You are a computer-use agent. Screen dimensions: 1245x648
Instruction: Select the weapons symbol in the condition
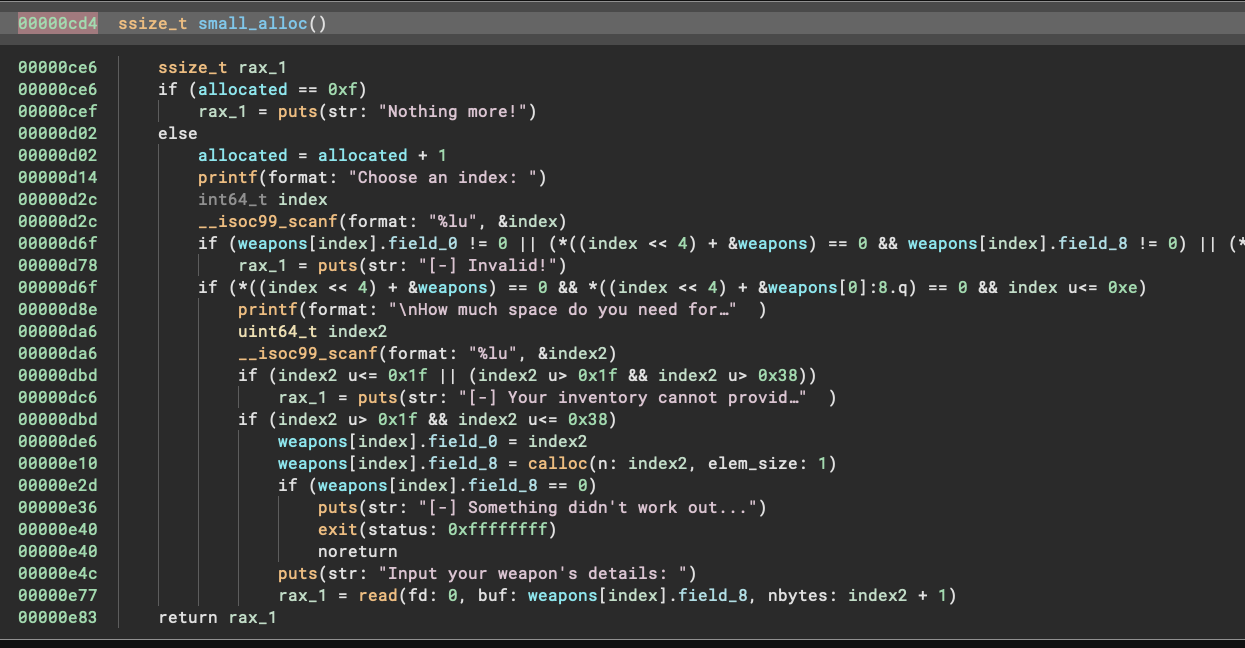(271, 243)
